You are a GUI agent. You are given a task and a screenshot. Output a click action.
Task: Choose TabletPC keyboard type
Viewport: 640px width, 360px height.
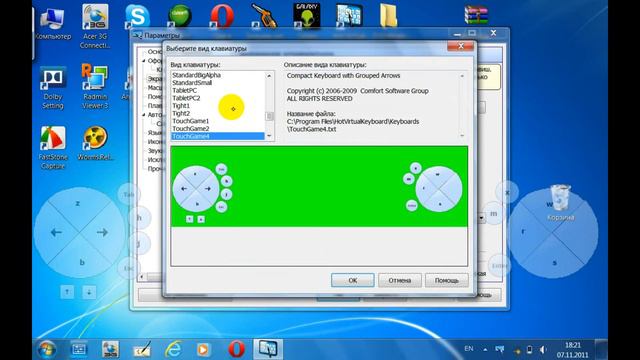[218, 90]
